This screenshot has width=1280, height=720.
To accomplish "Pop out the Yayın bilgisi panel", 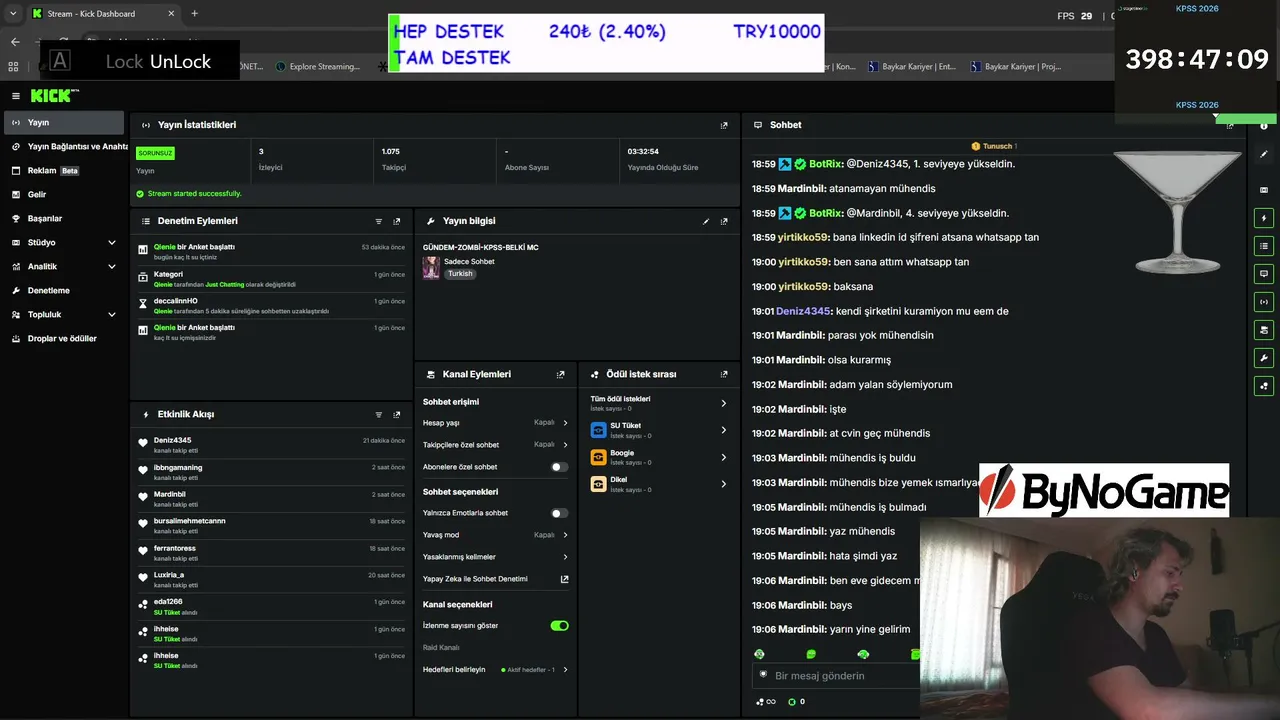I will tap(724, 221).
